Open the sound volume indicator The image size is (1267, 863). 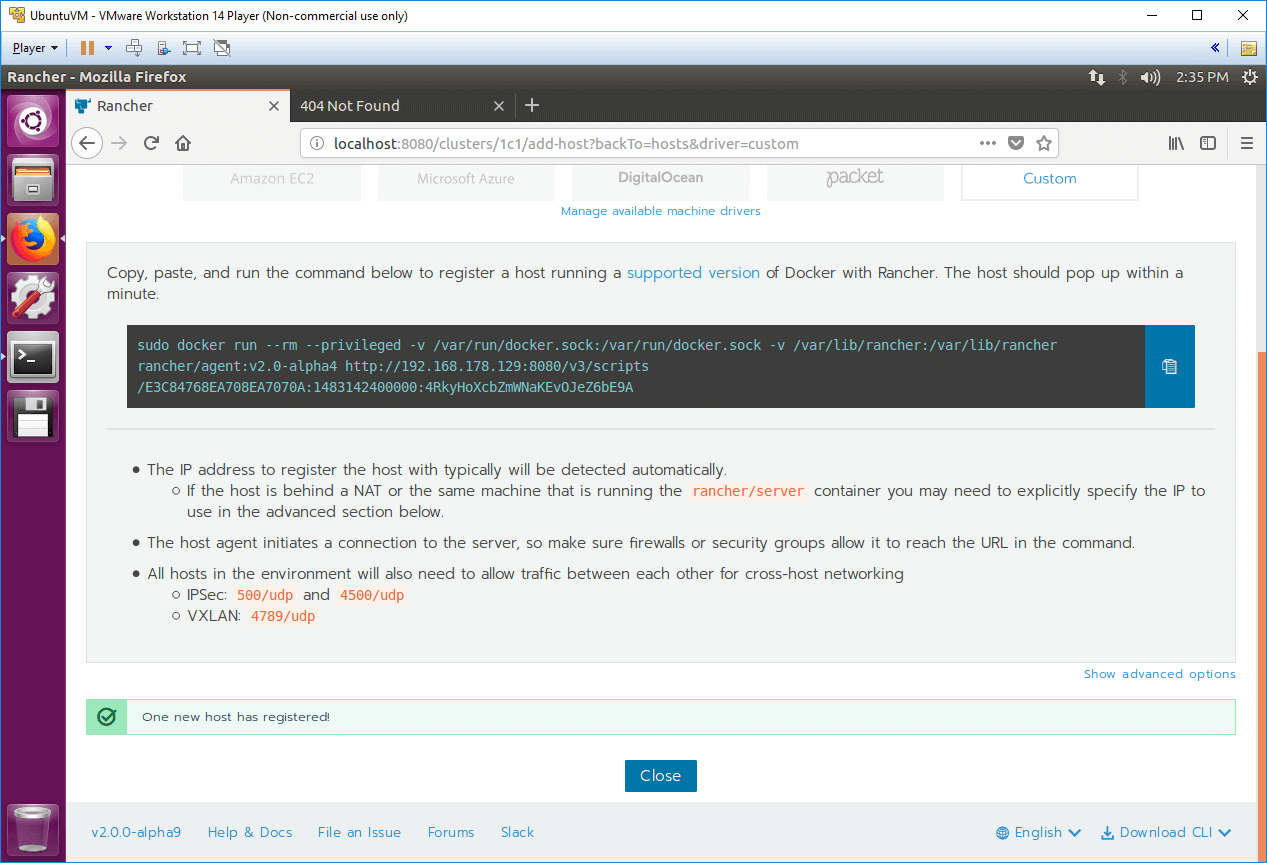[x=1150, y=77]
